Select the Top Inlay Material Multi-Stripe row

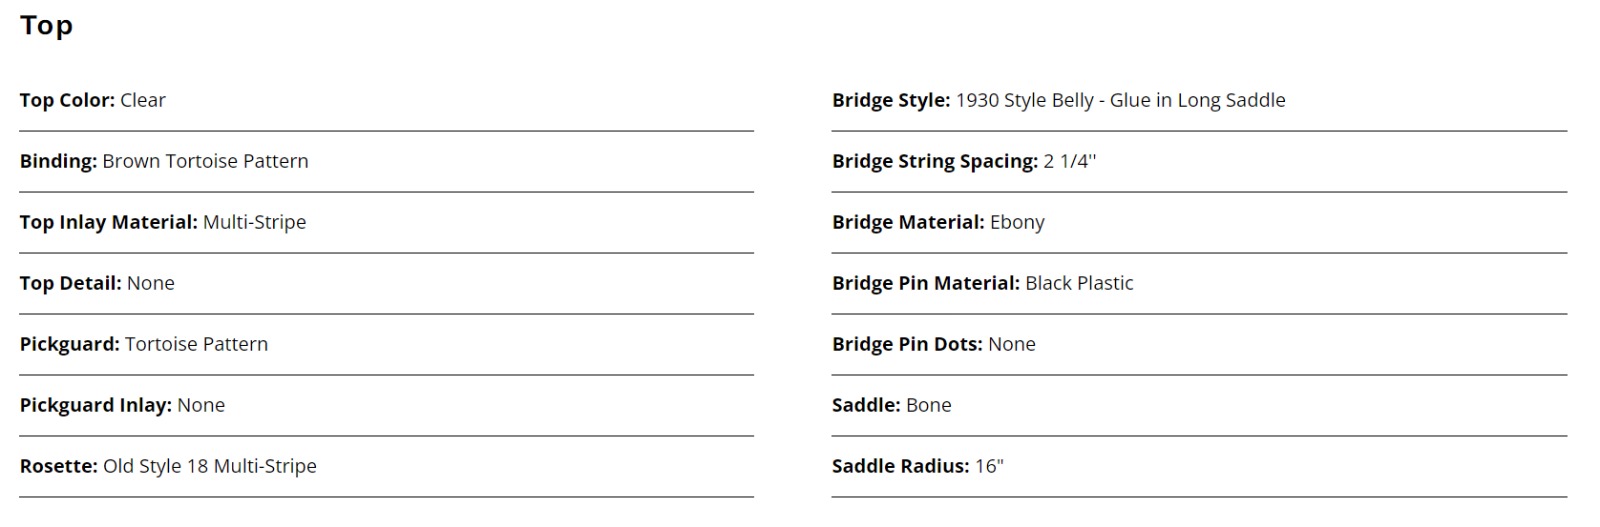(x=386, y=222)
